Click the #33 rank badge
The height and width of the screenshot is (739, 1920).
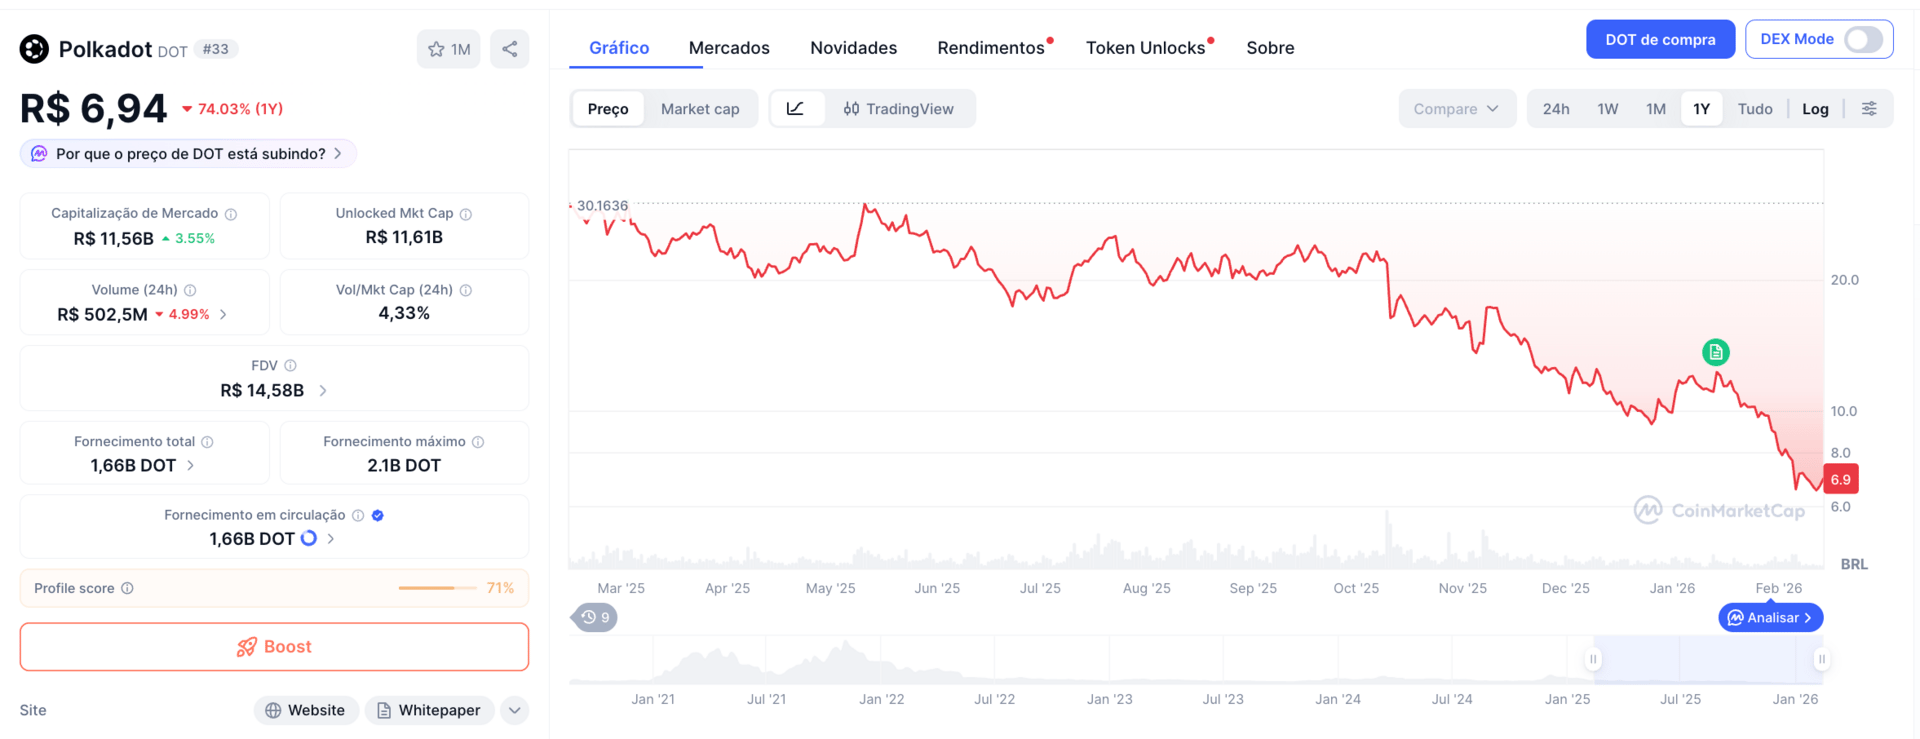[215, 49]
